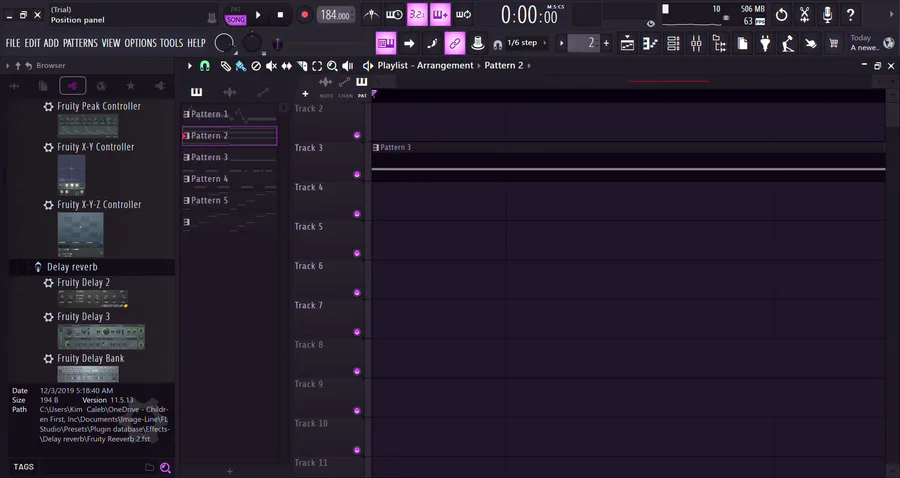
Task: Mute Track 3 with its purple LED
Action: coord(357,174)
